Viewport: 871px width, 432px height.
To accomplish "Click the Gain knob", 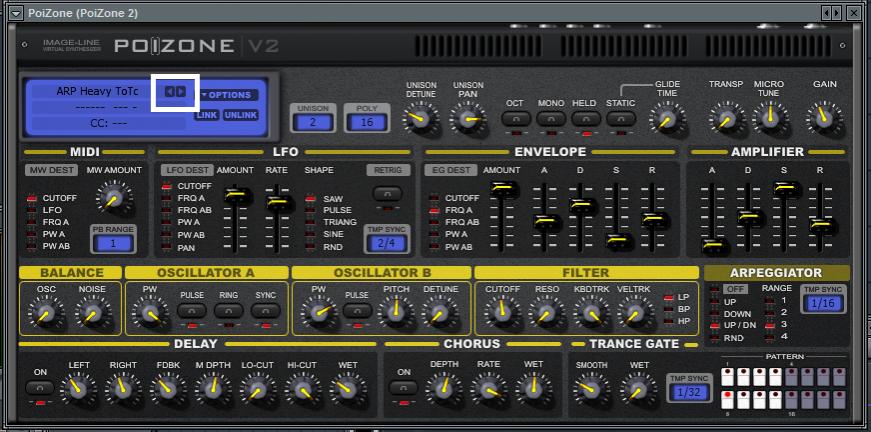I will coord(824,119).
